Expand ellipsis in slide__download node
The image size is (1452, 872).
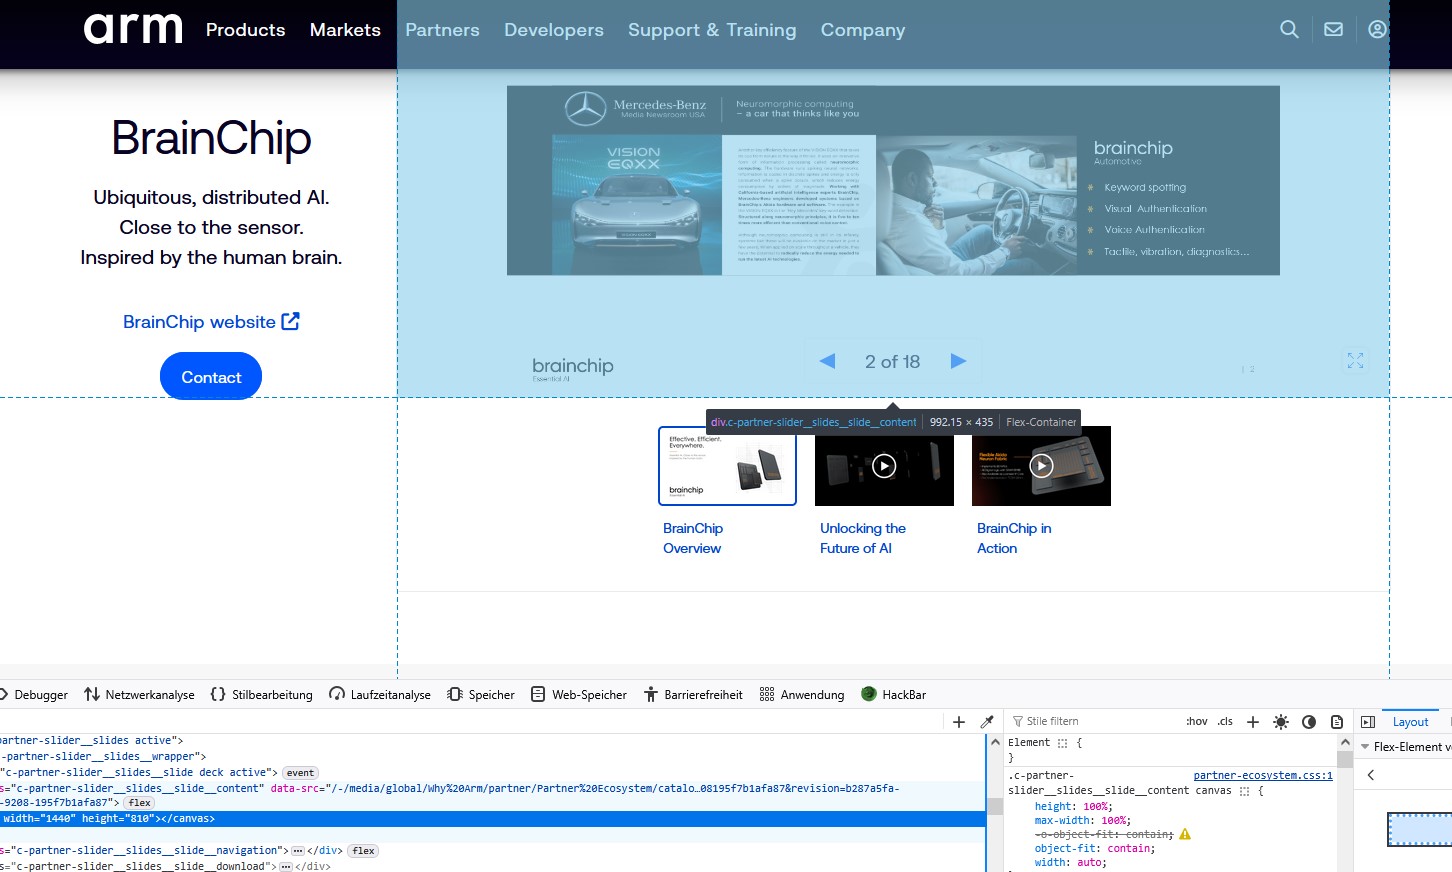tap(286, 867)
